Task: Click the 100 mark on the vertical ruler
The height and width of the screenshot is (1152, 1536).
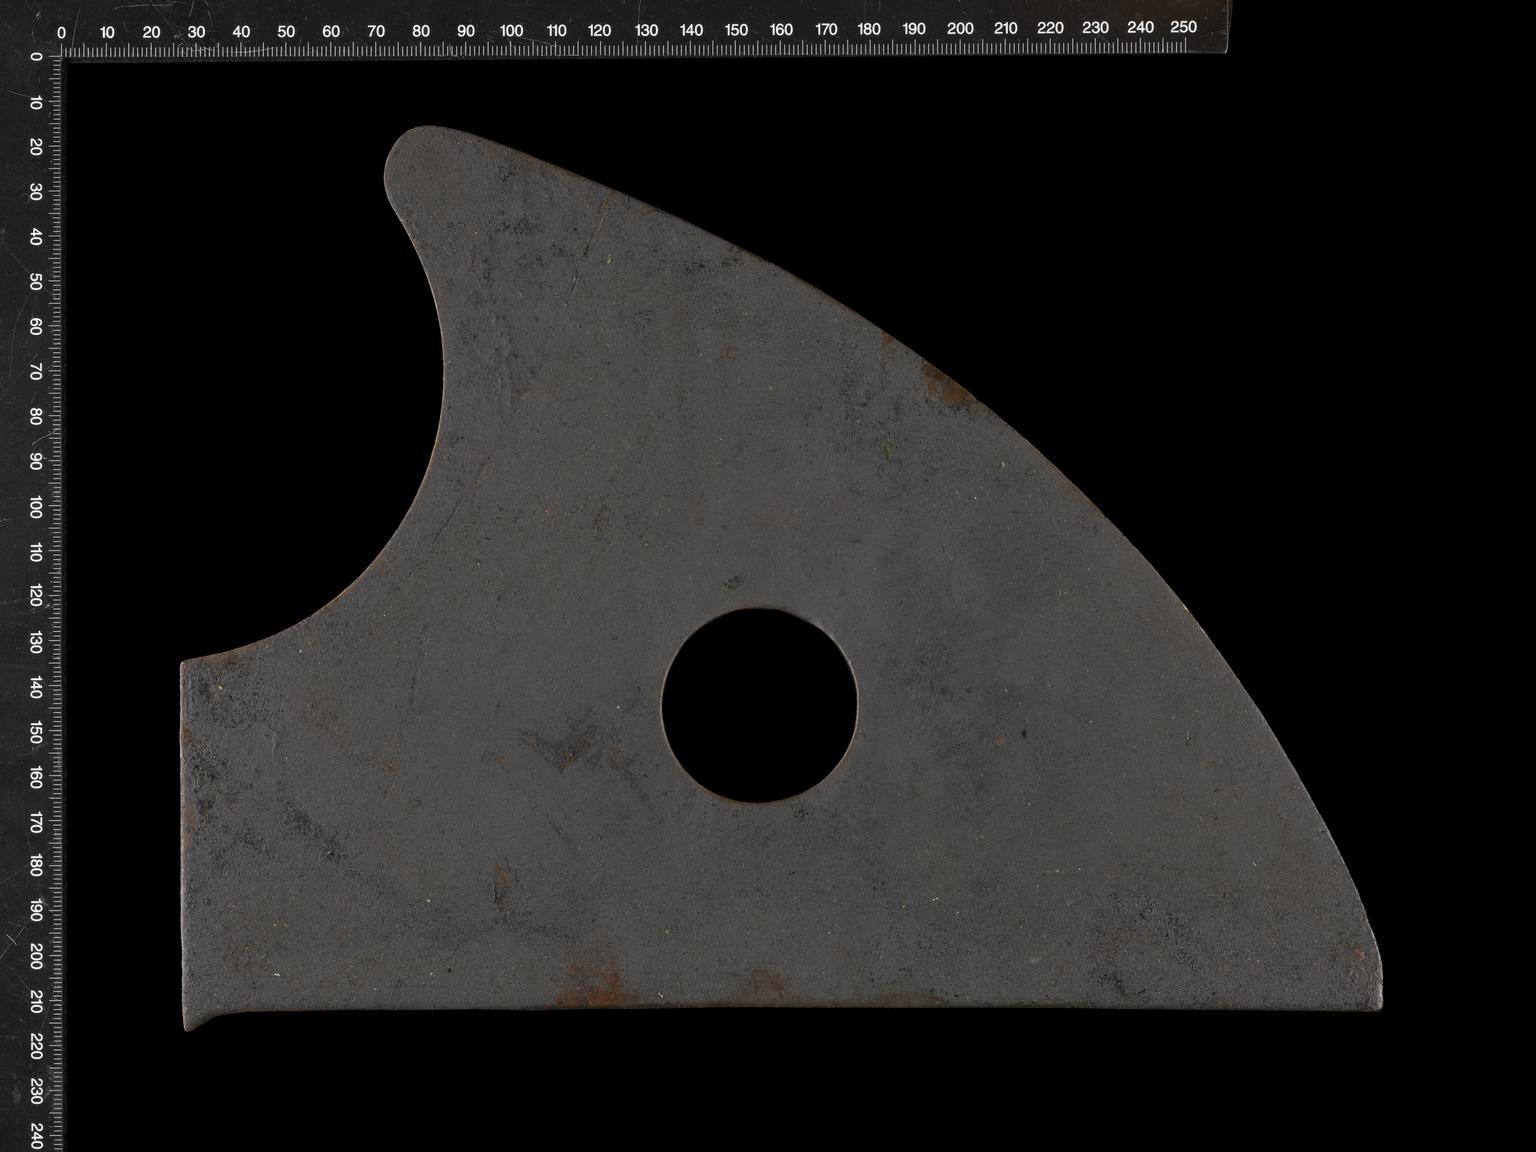Action: click(36, 508)
